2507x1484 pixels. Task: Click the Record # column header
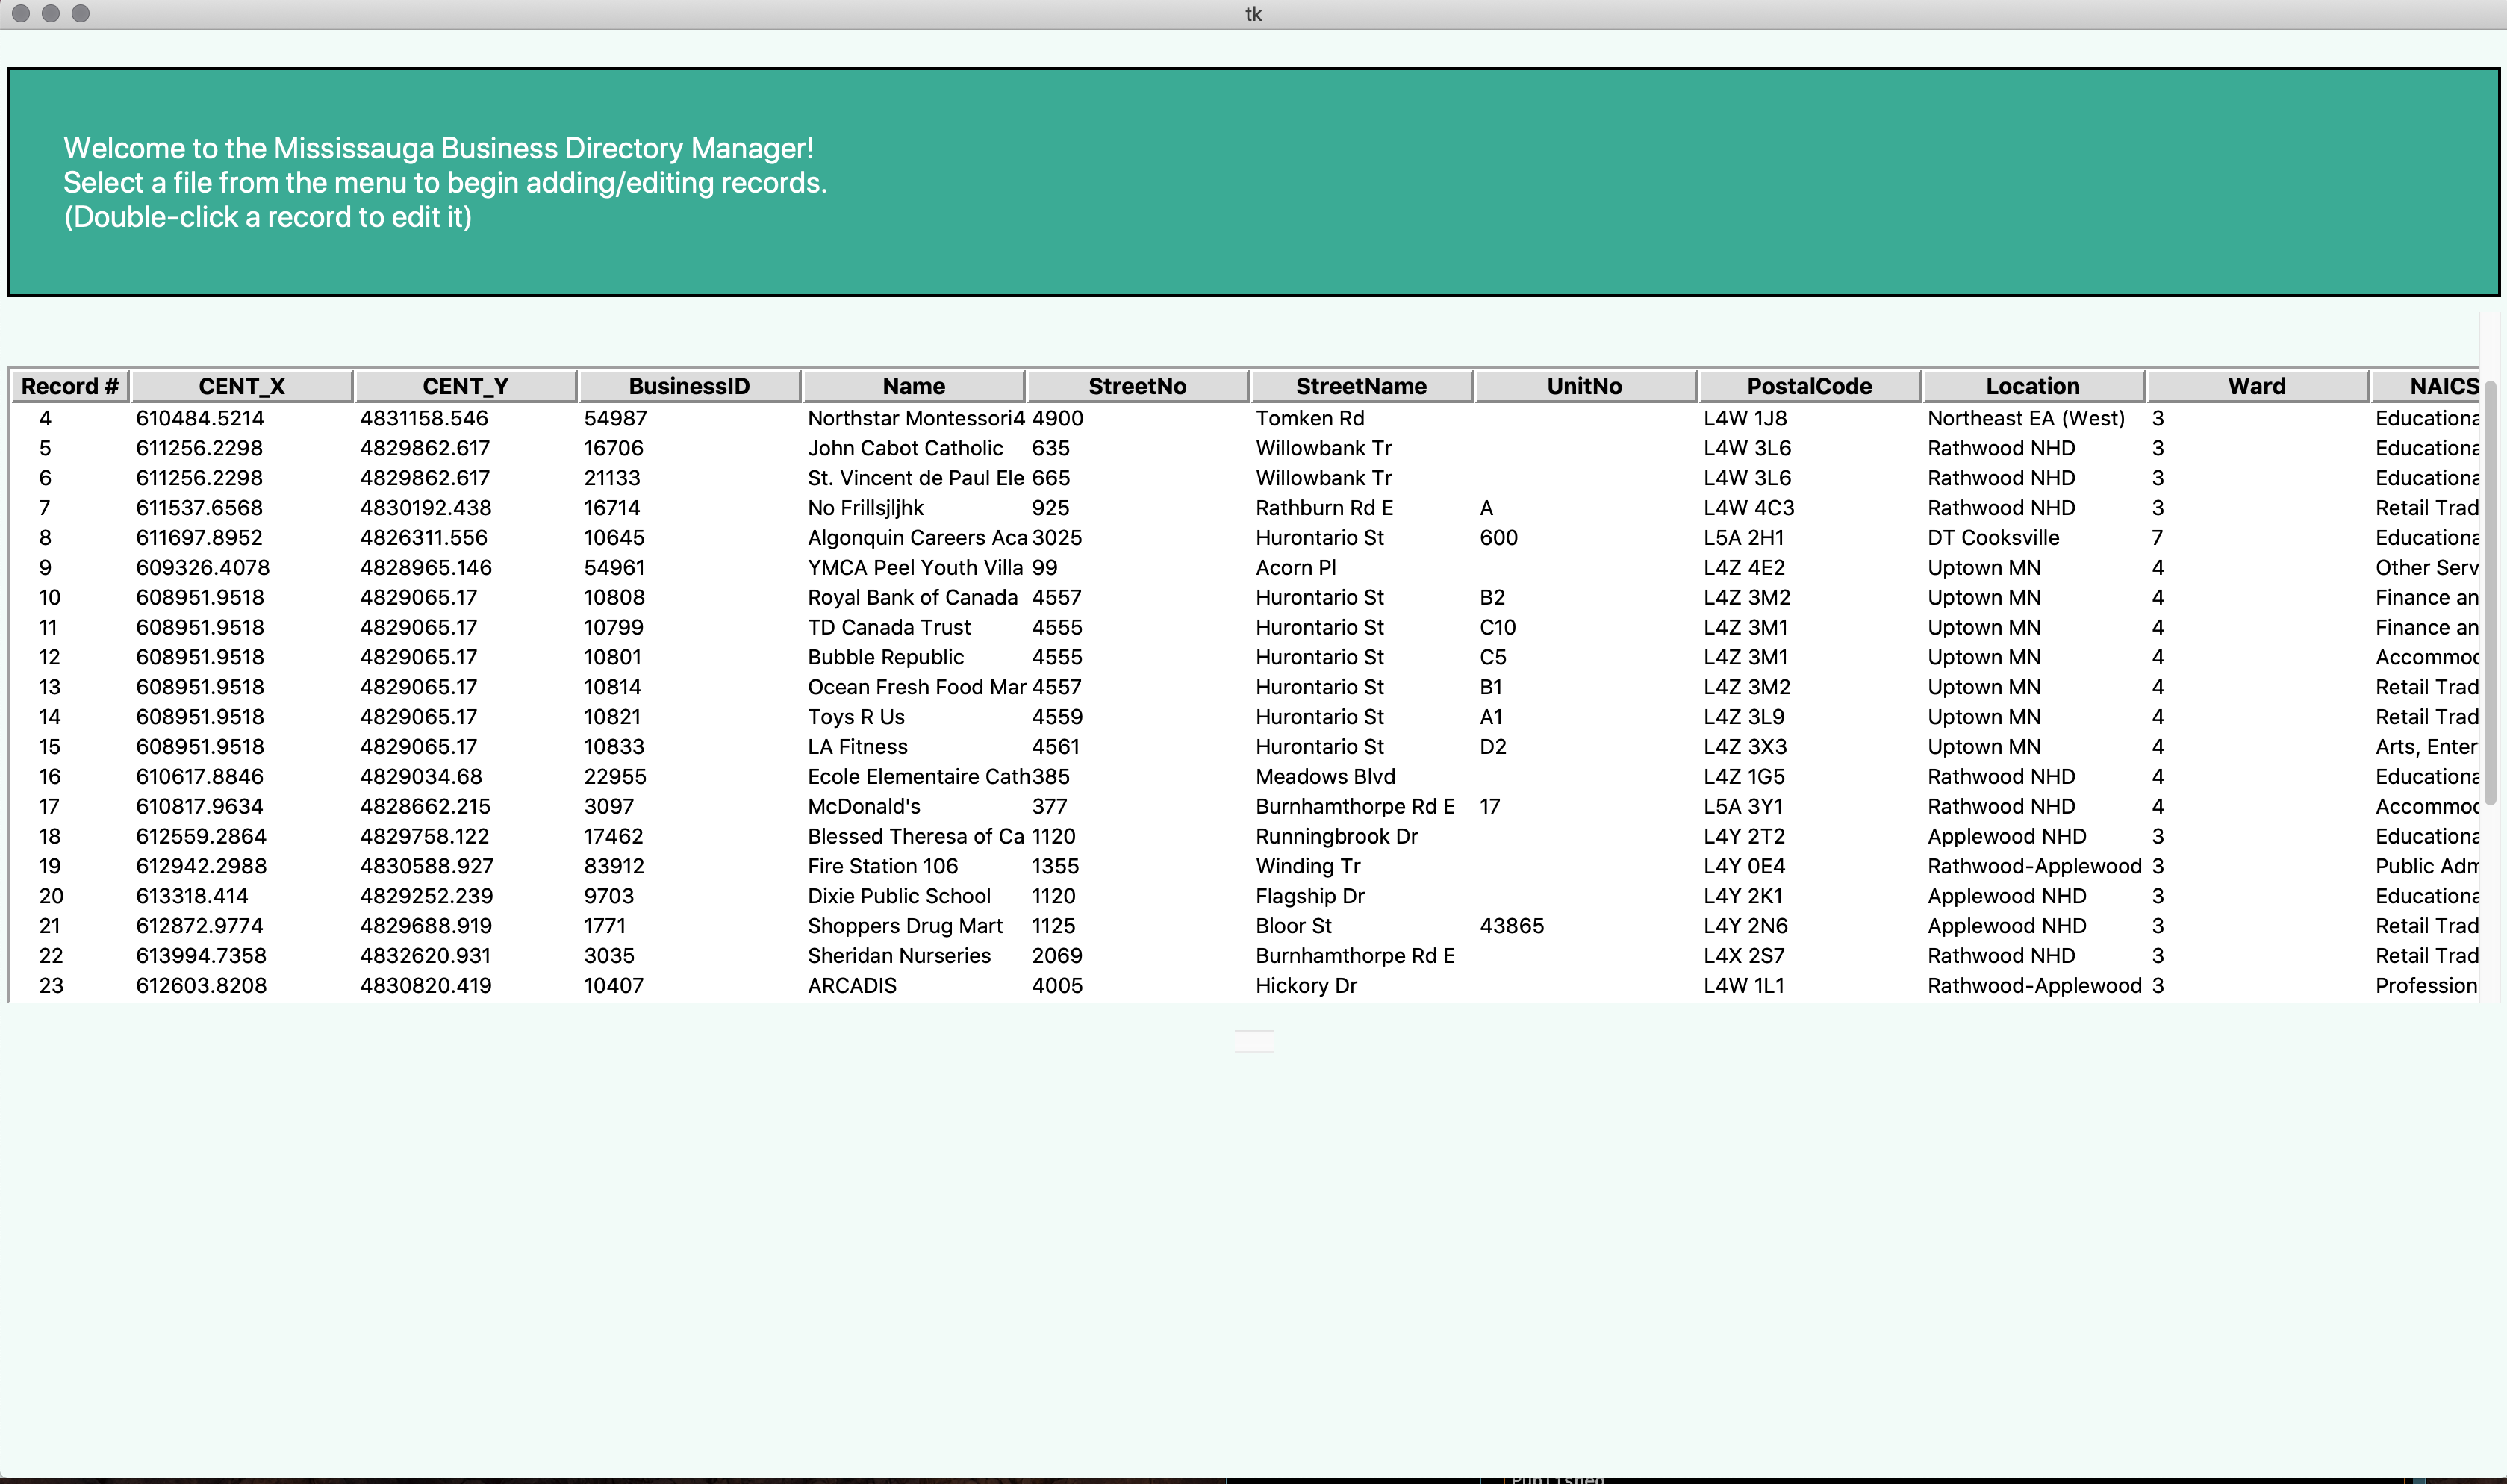[x=70, y=386]
